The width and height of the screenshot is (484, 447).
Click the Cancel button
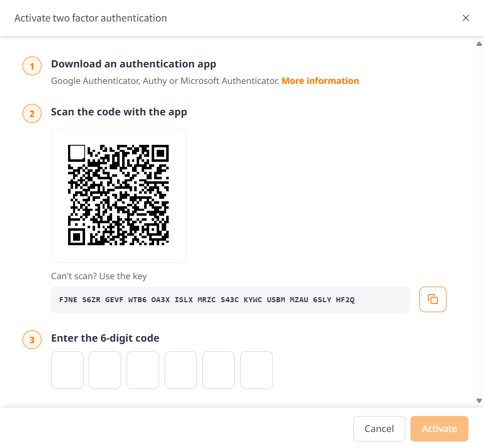(379, 429)
